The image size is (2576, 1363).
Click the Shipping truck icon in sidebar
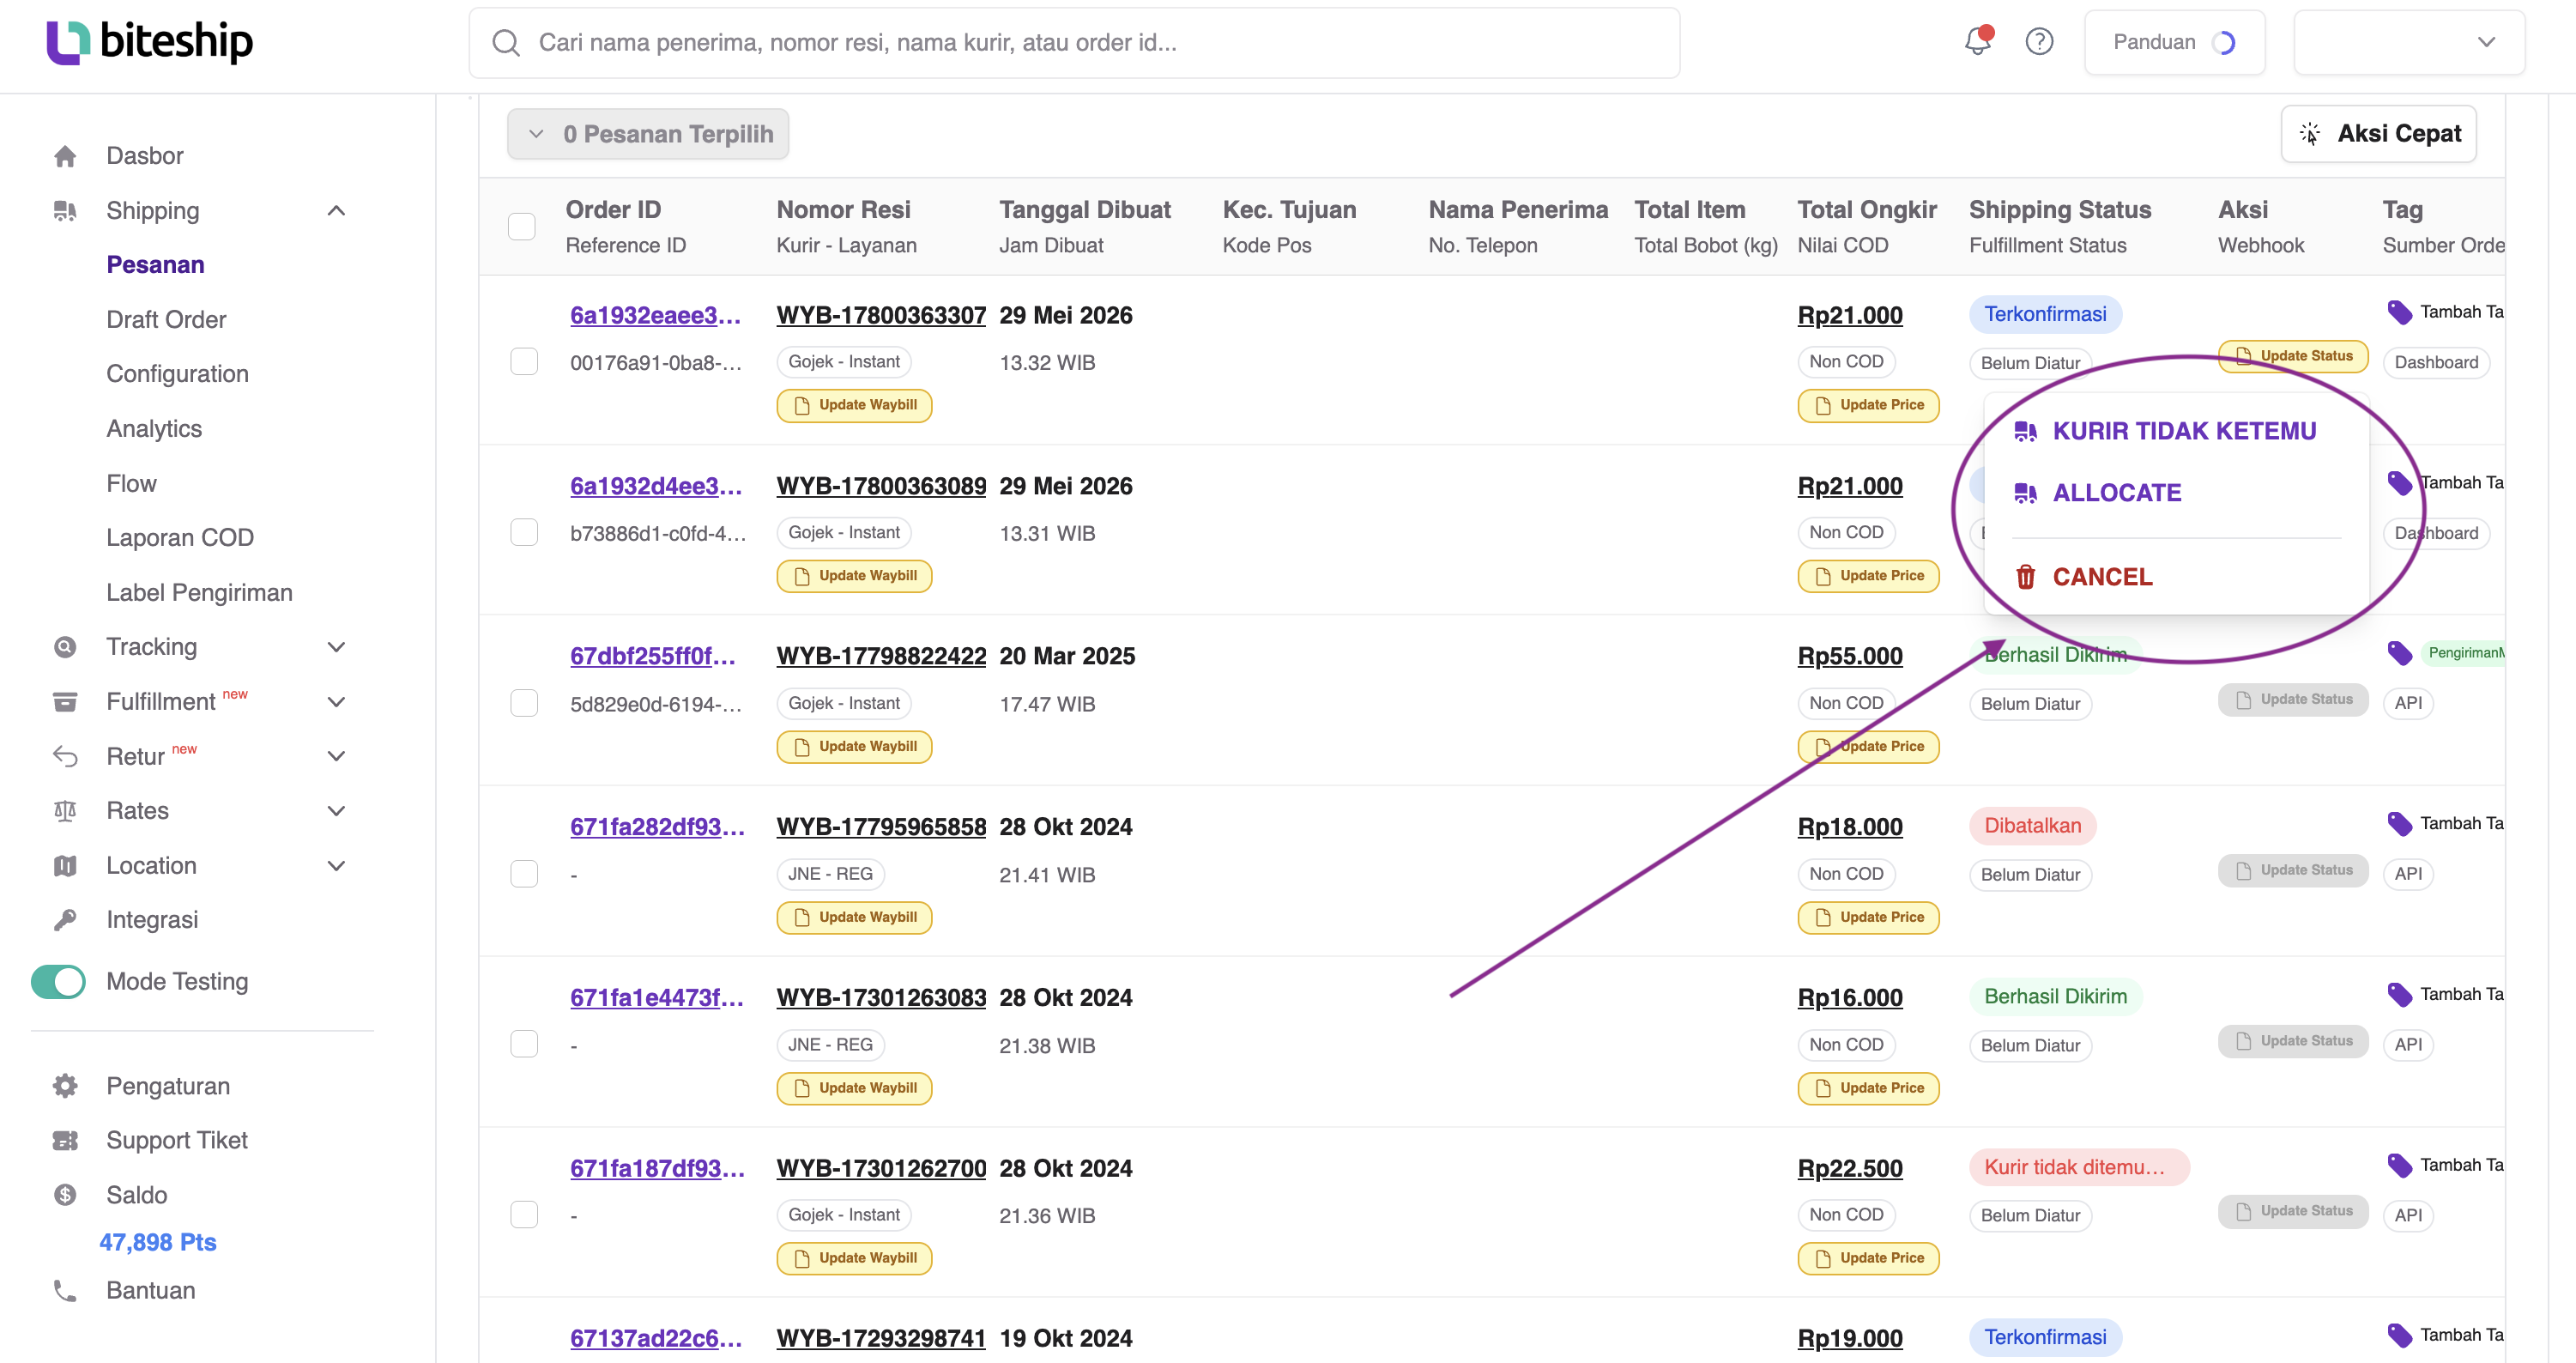[x=65, y=211]
